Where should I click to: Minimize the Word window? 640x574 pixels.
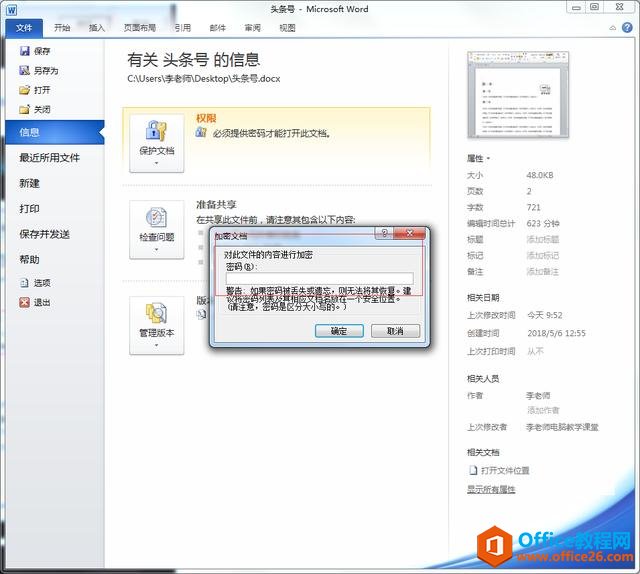pos(576,7)
